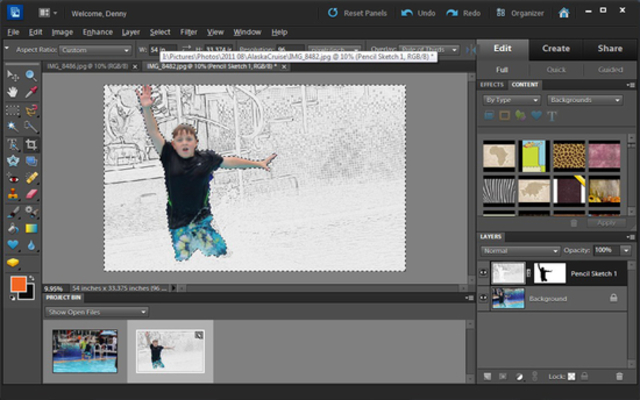Select the Zoom magnifier tool
This screenshot has width=640, height=400.
pos(32,75)
